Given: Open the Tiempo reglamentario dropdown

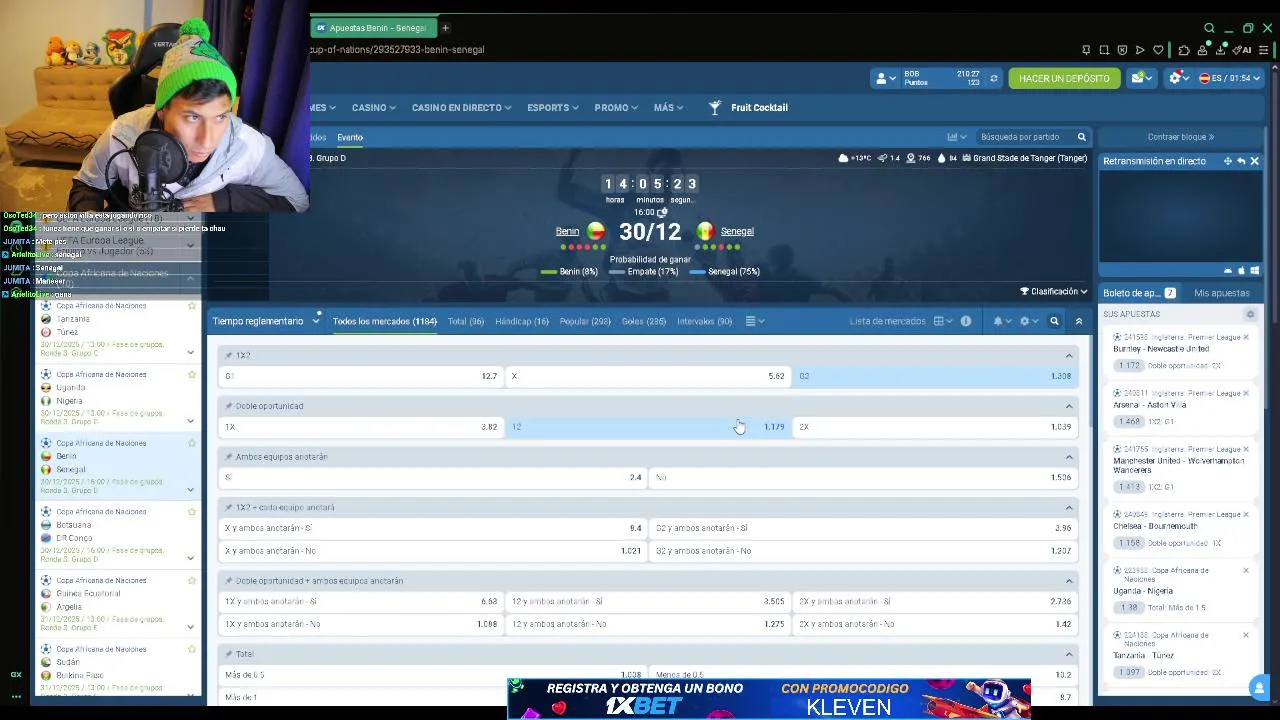Looking at the screenshot, I should click(266, 321).
